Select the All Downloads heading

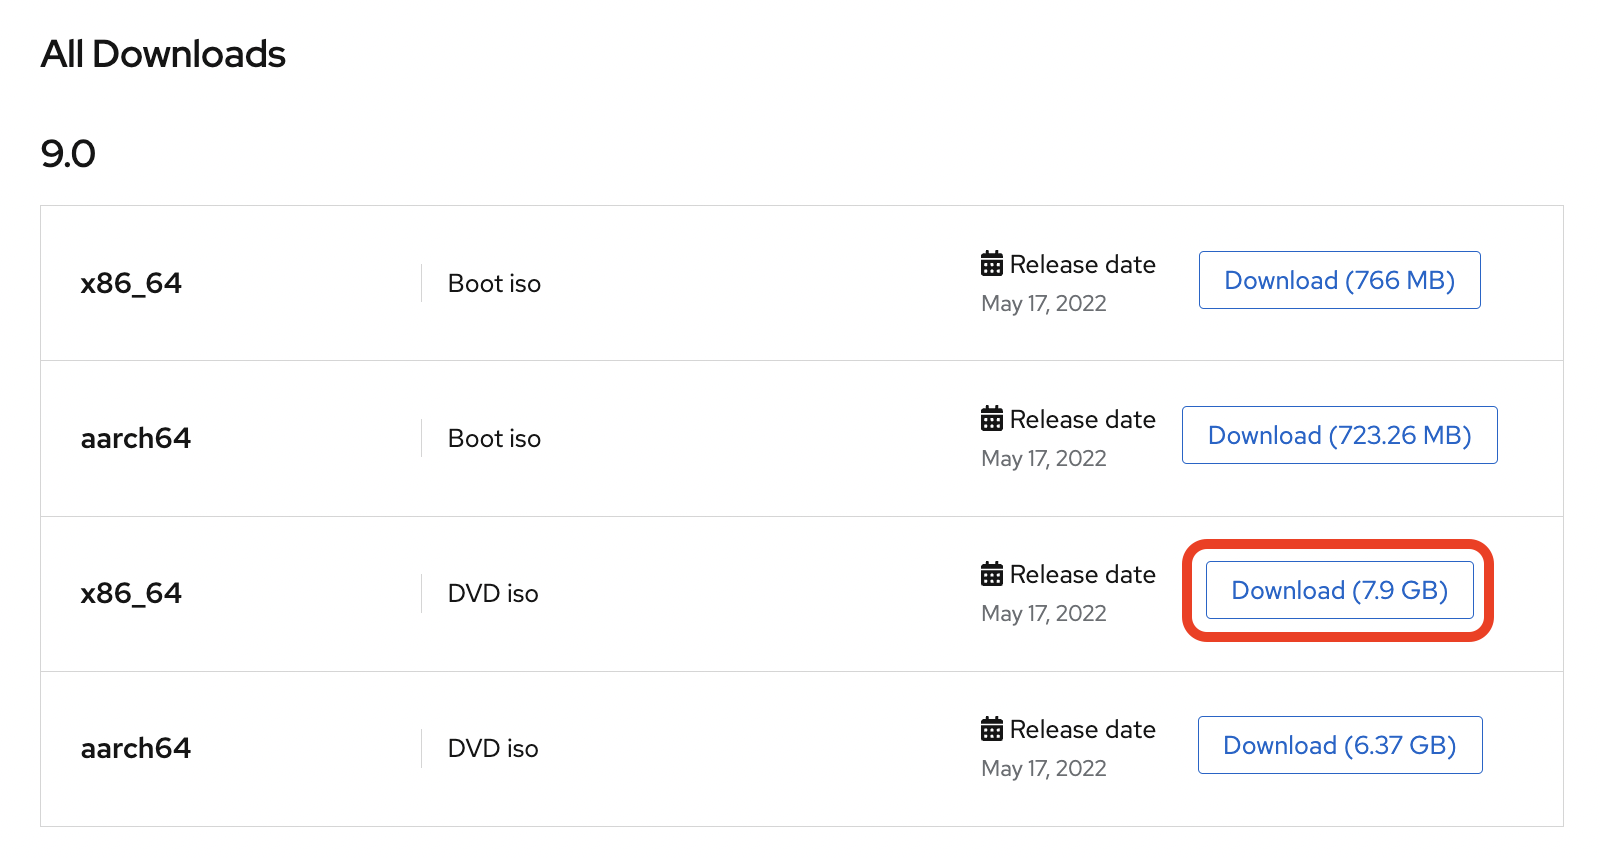tap(163, 54)
